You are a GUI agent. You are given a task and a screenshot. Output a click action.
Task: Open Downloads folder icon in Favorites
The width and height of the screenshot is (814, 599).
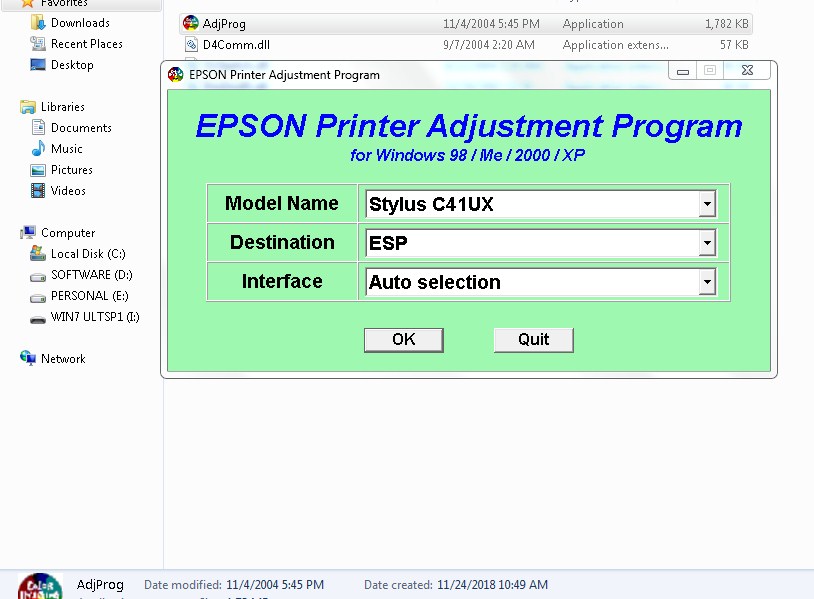point(38,23)
